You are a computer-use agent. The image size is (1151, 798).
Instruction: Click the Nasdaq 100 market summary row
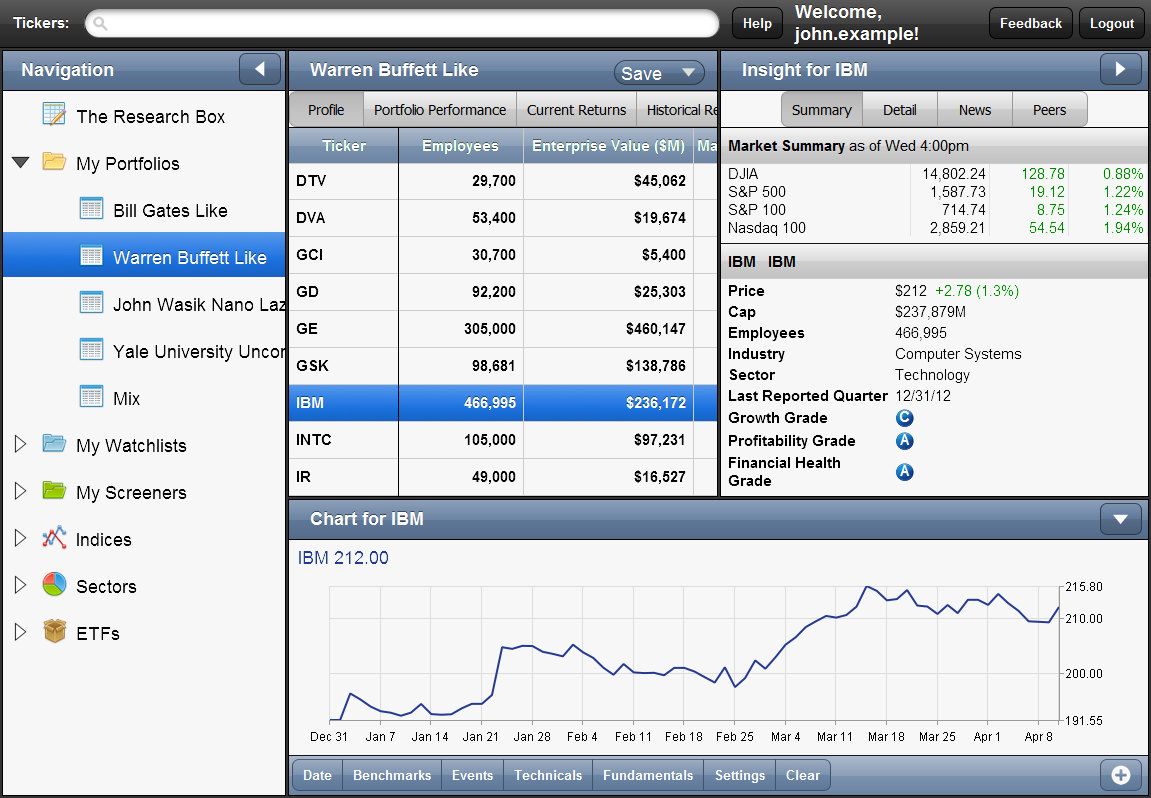coord(935,228)
